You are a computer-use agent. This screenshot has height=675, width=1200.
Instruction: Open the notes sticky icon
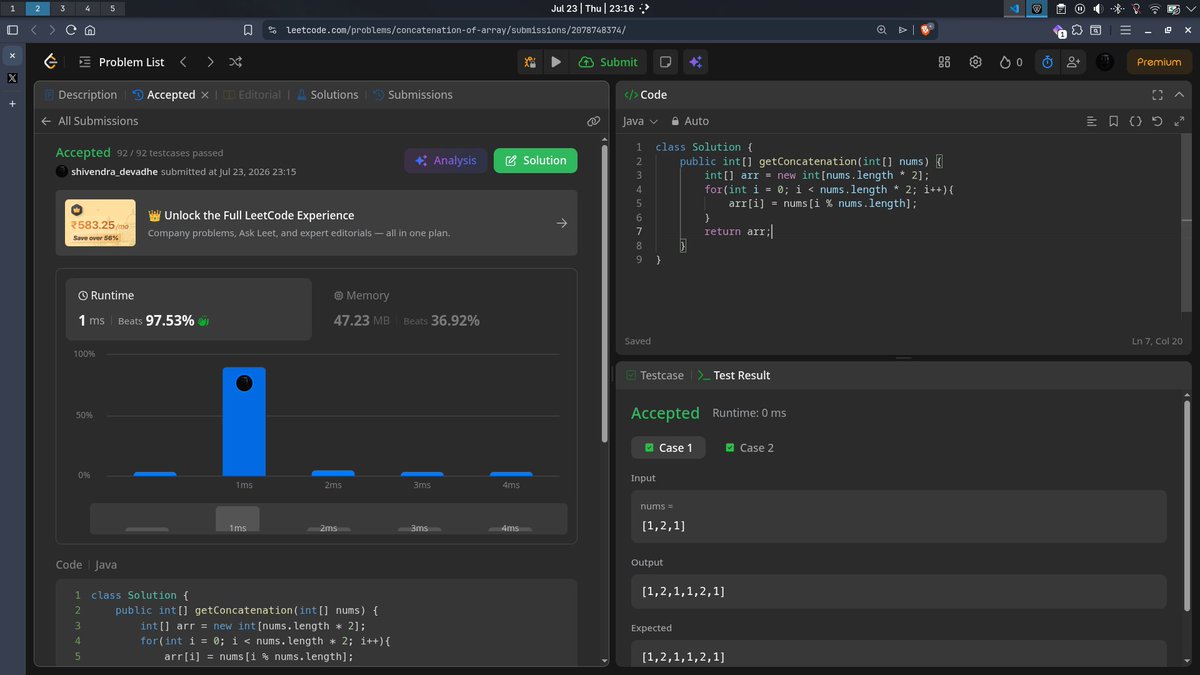pos(665,62)
